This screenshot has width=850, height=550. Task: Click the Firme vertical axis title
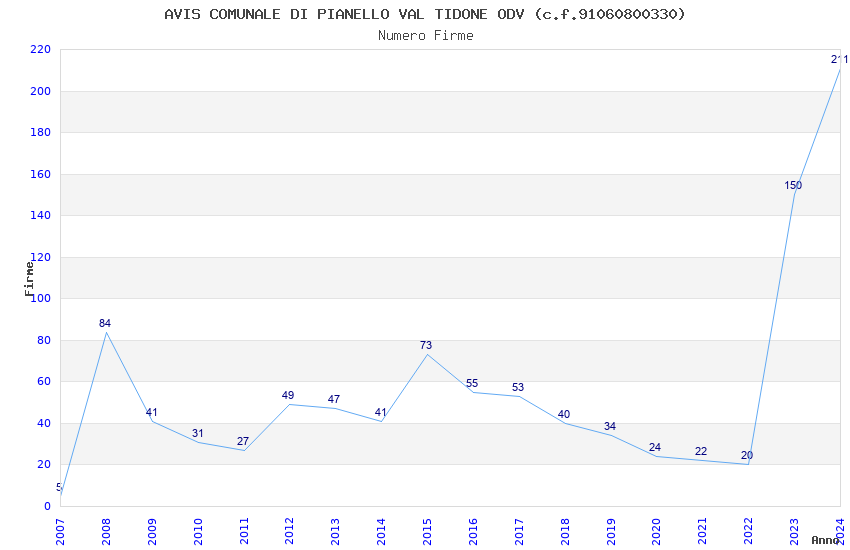coord(29,279)
